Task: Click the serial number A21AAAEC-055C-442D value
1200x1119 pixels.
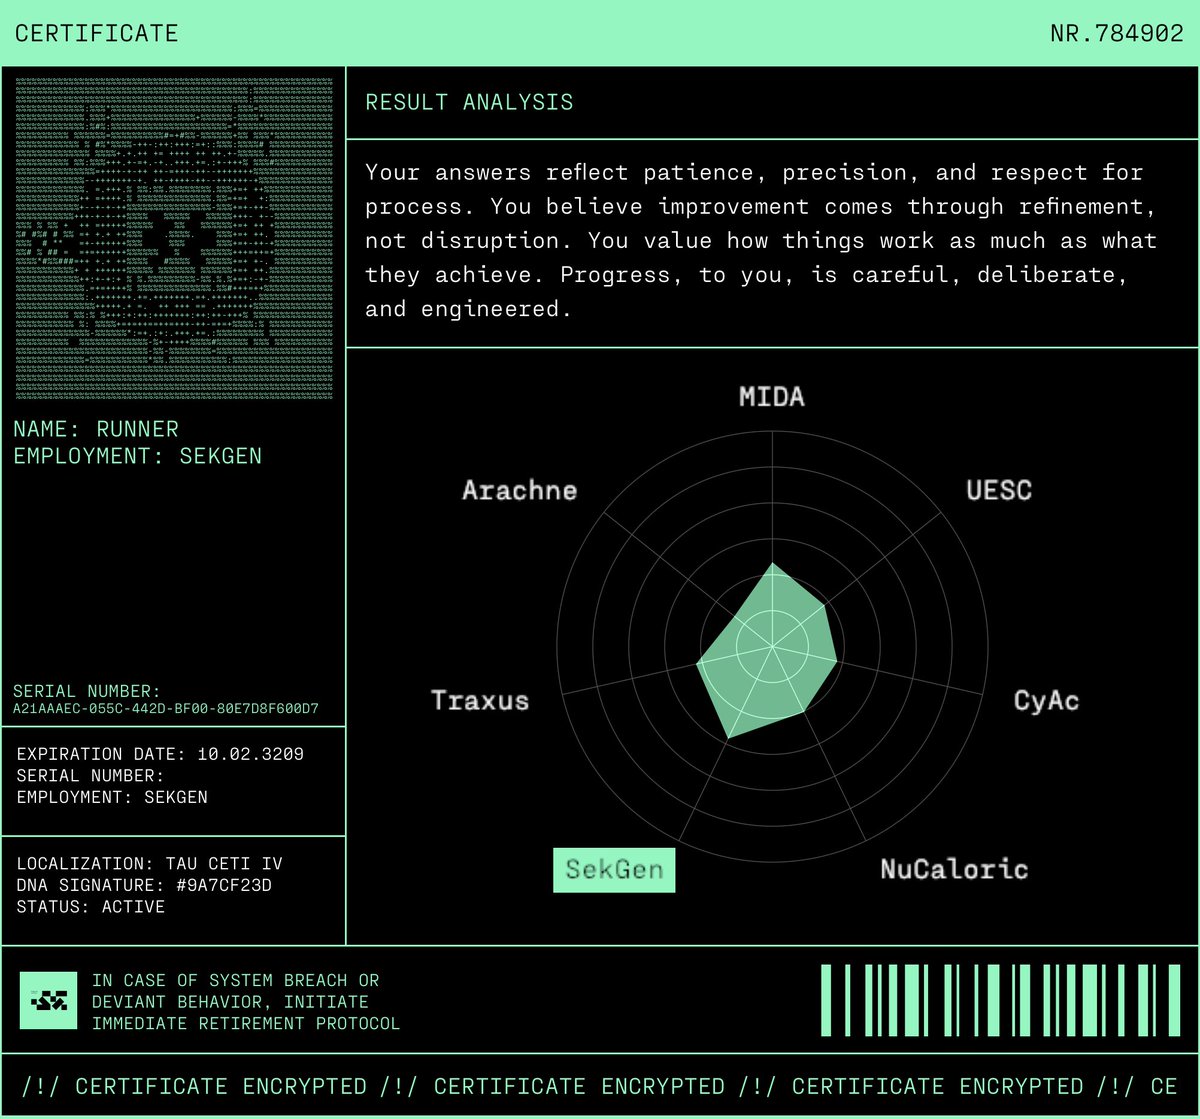Action: (x=166, y=709)
